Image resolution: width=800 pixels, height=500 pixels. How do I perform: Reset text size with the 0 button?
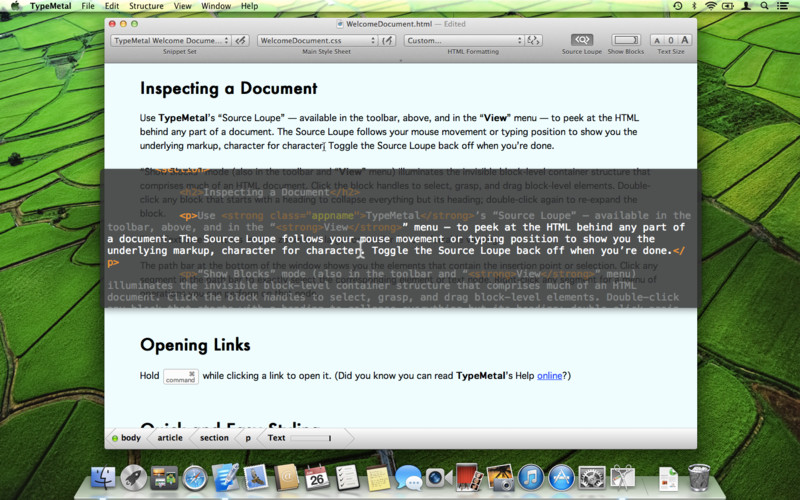[670, 40]
